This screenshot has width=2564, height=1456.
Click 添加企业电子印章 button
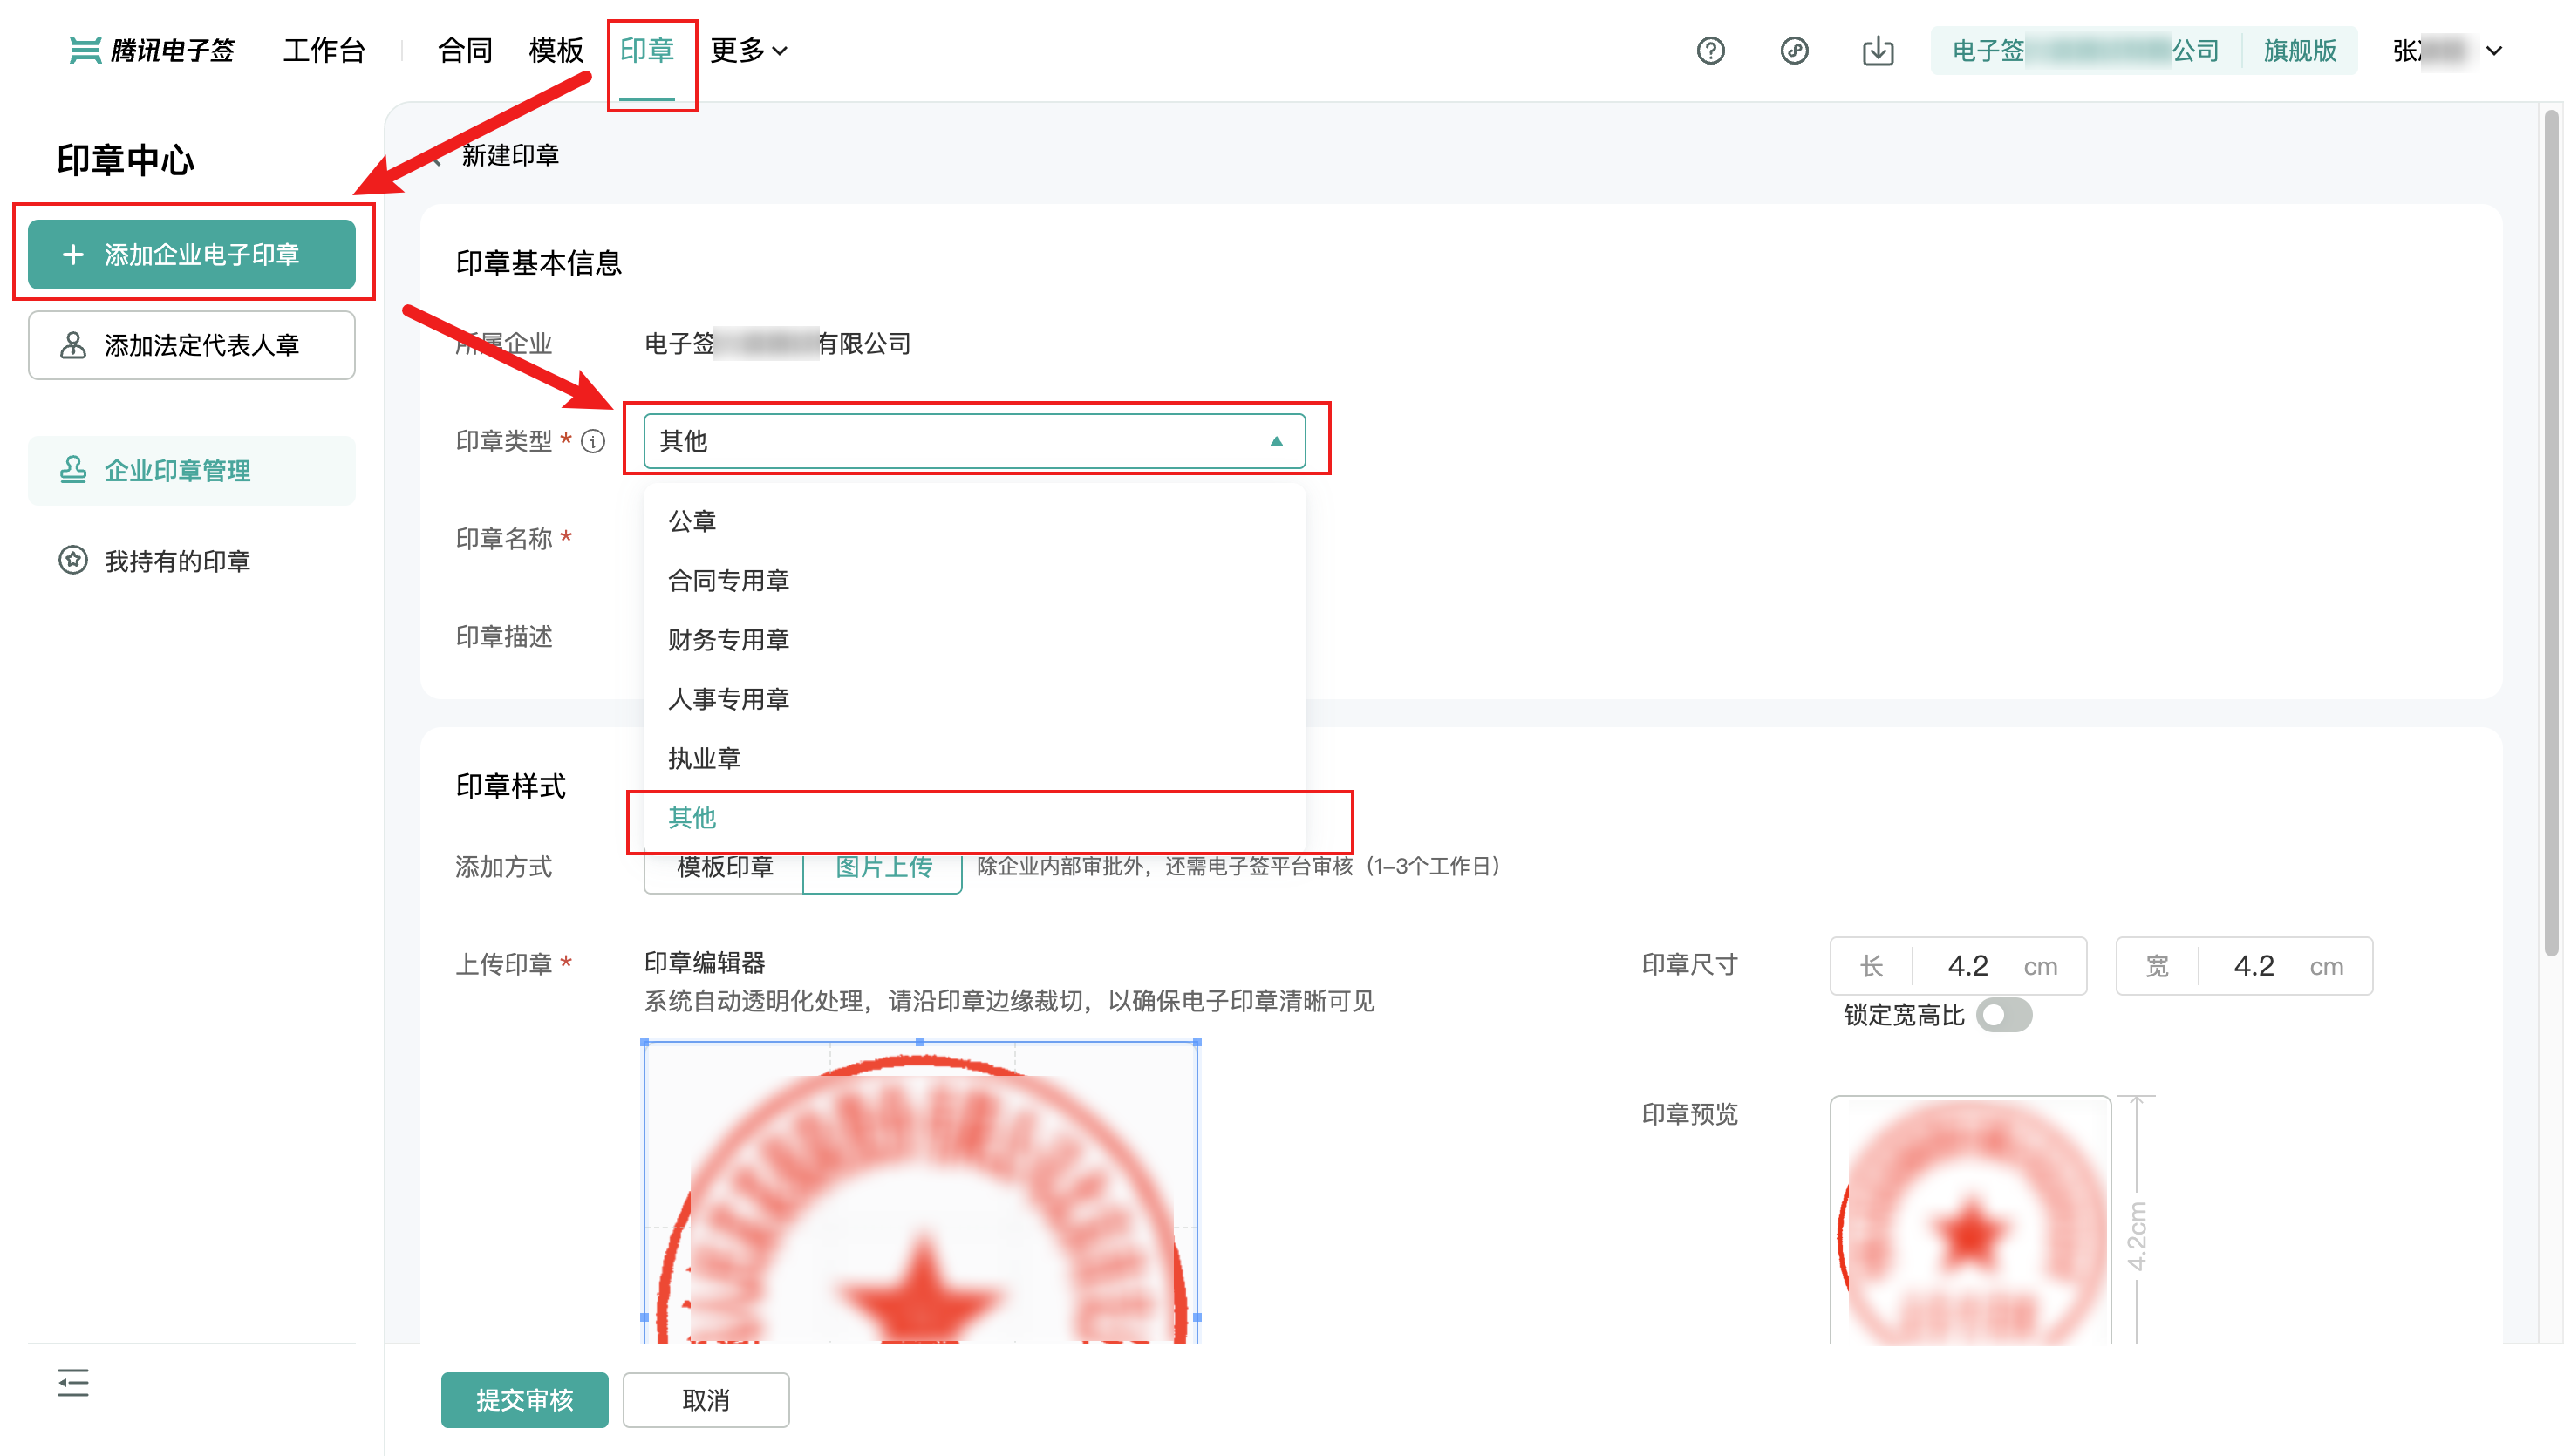click(x=192, y=254)
